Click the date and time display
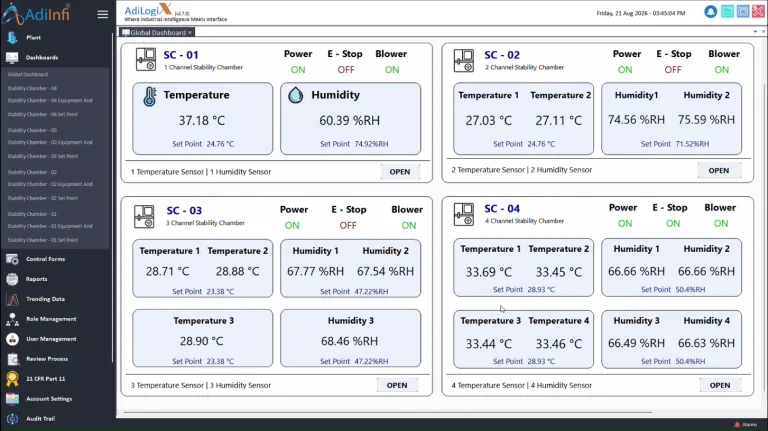This screenshot has width=768, height=431. click(641, 13)
